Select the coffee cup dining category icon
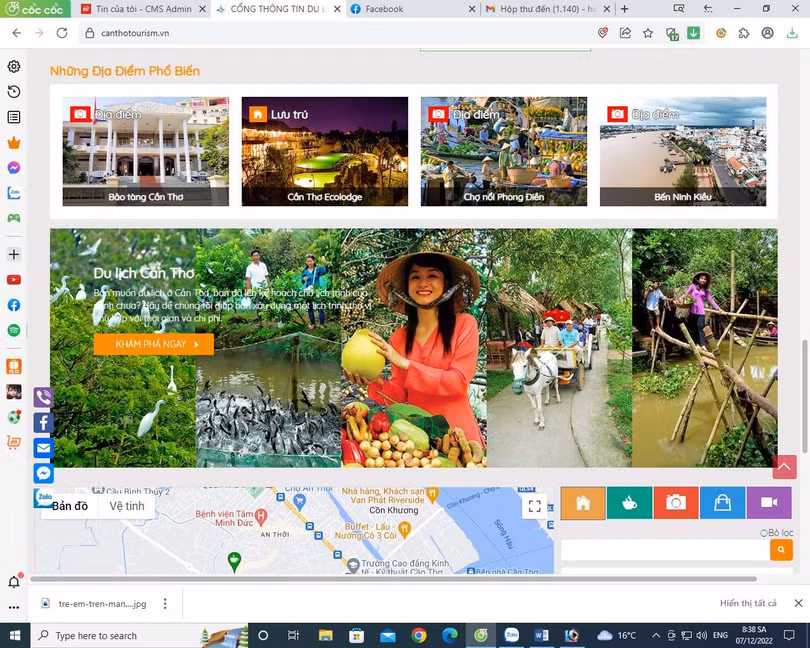The height and width of the screenshot is (648, 810). [x=630, y=503]
